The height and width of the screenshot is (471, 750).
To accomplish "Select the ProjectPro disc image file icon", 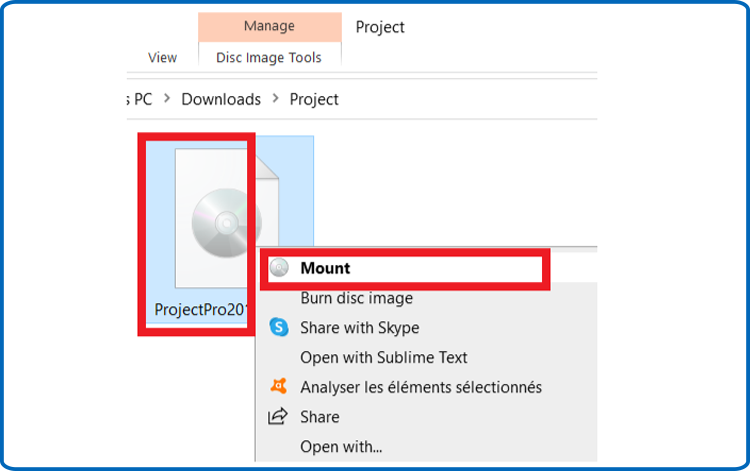I will [x=226, y=218].
